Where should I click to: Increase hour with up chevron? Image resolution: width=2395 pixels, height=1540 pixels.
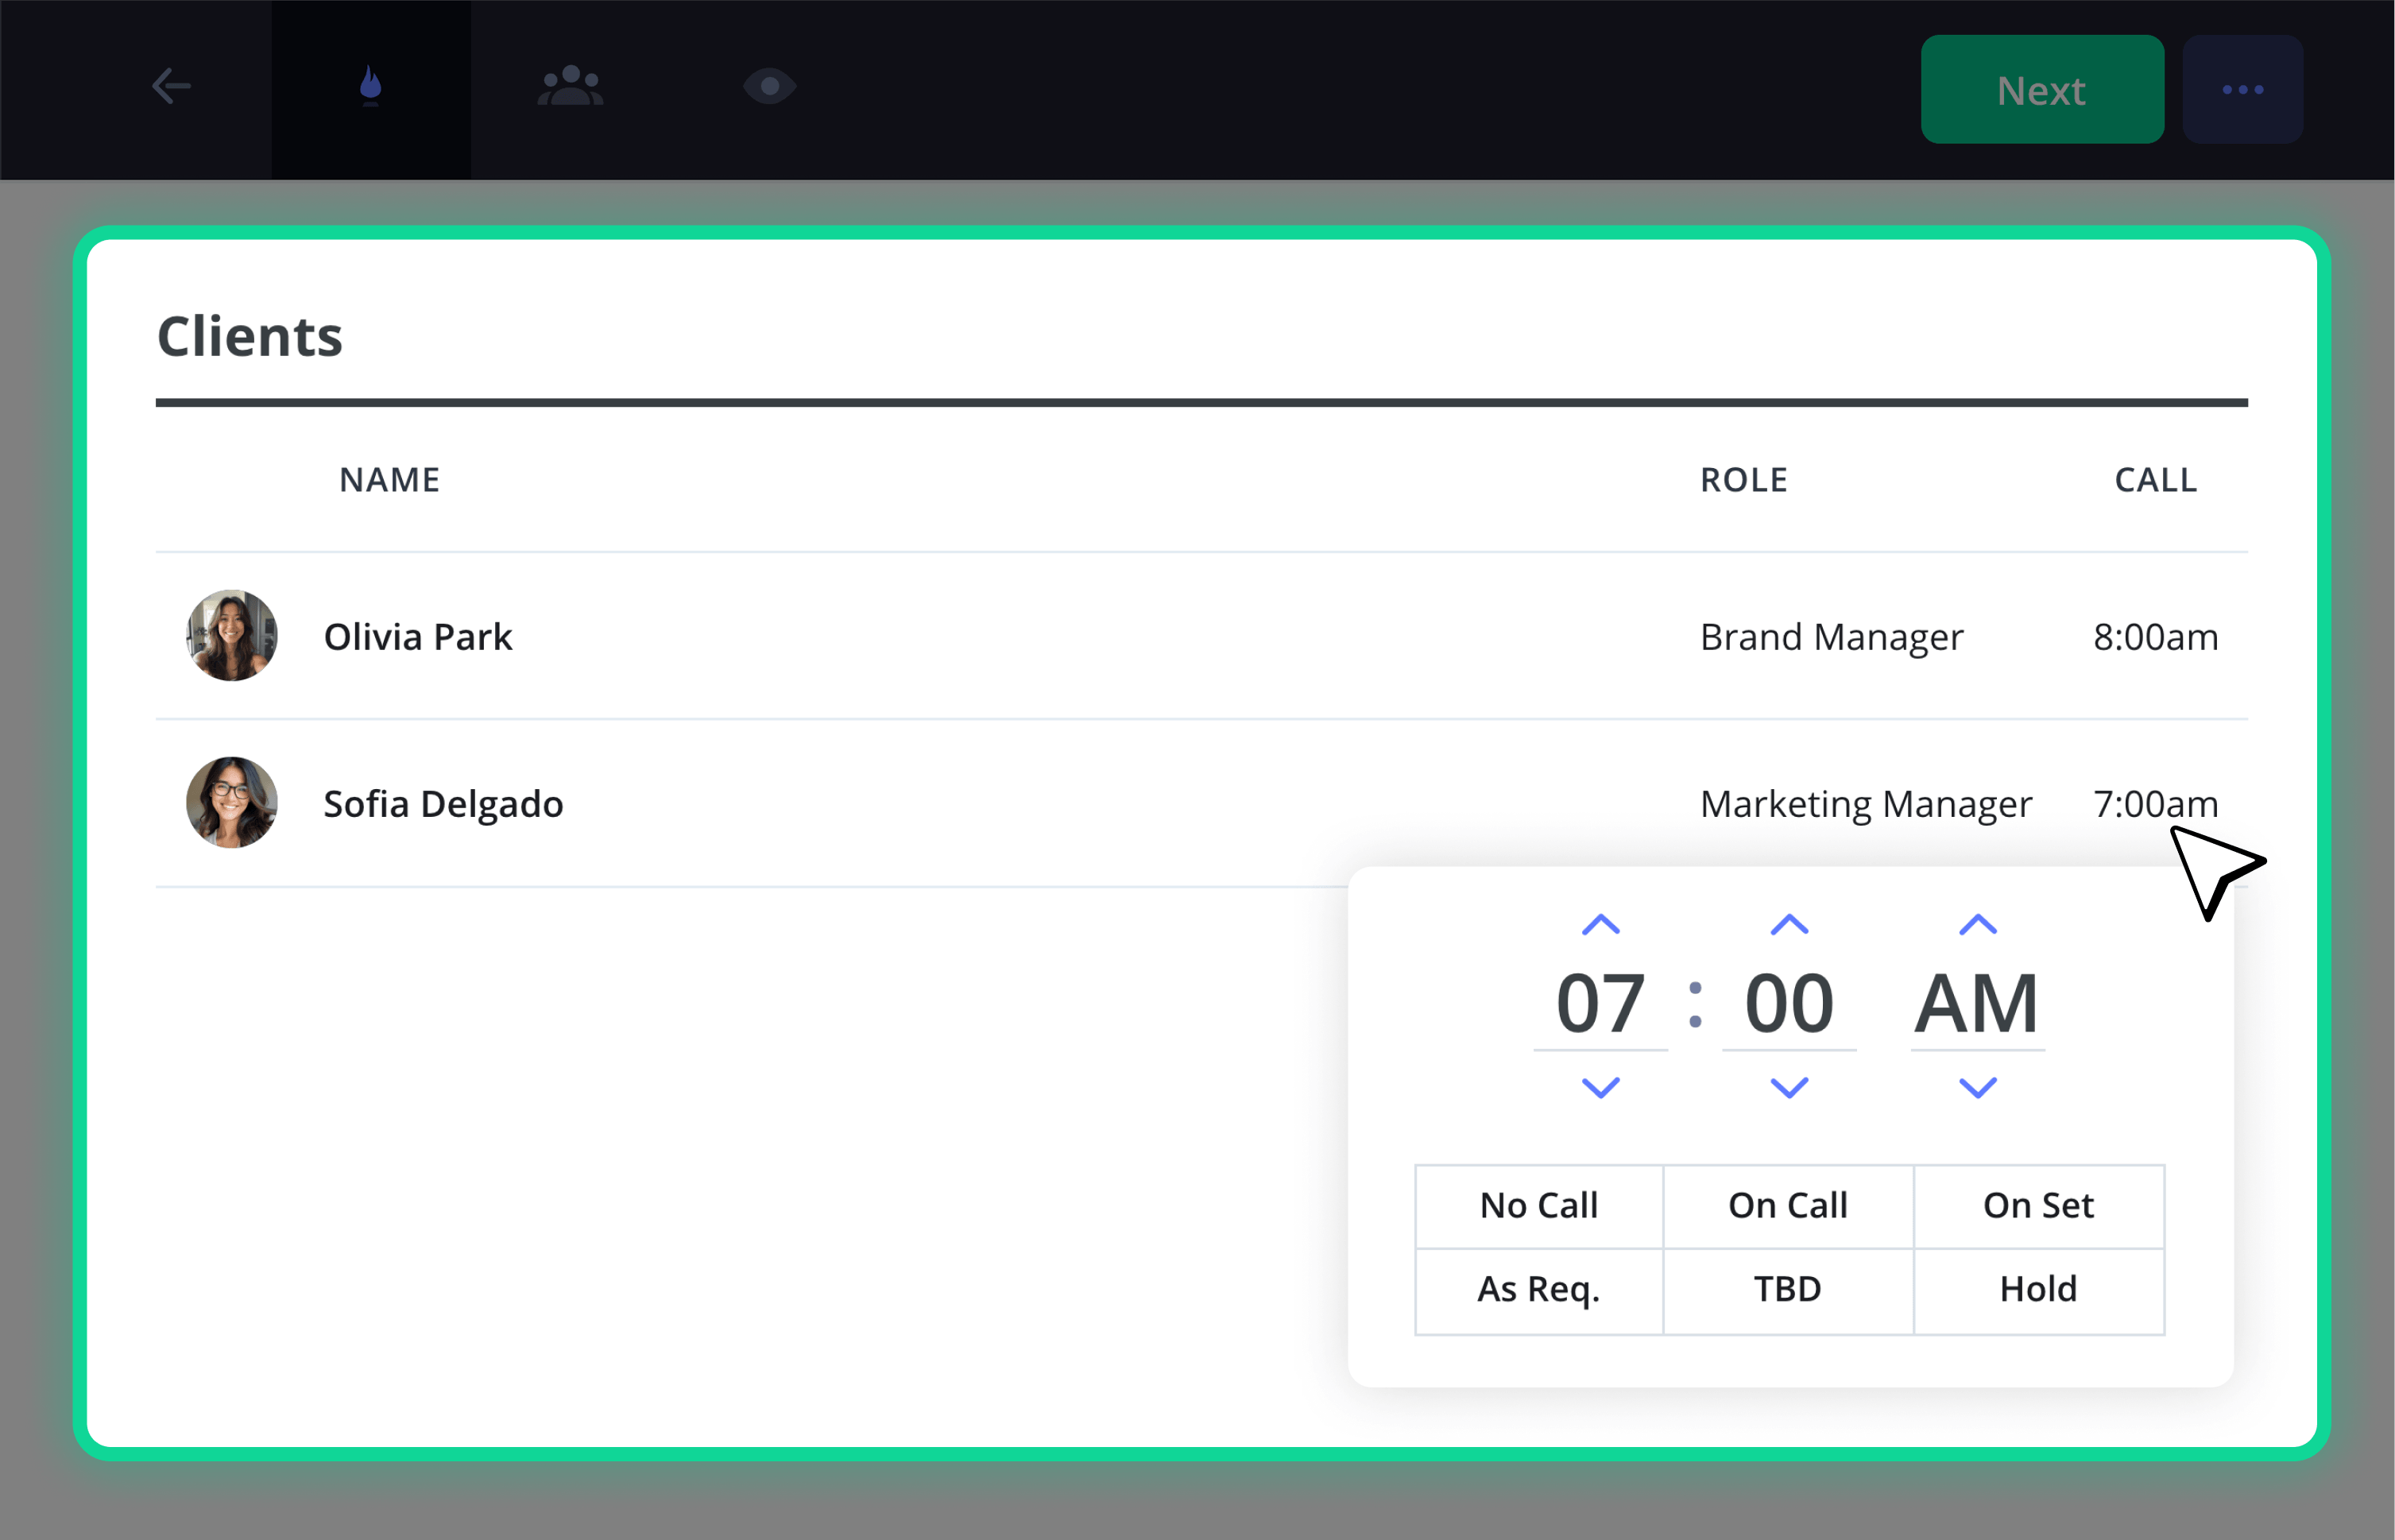[x=1600, y=925]
